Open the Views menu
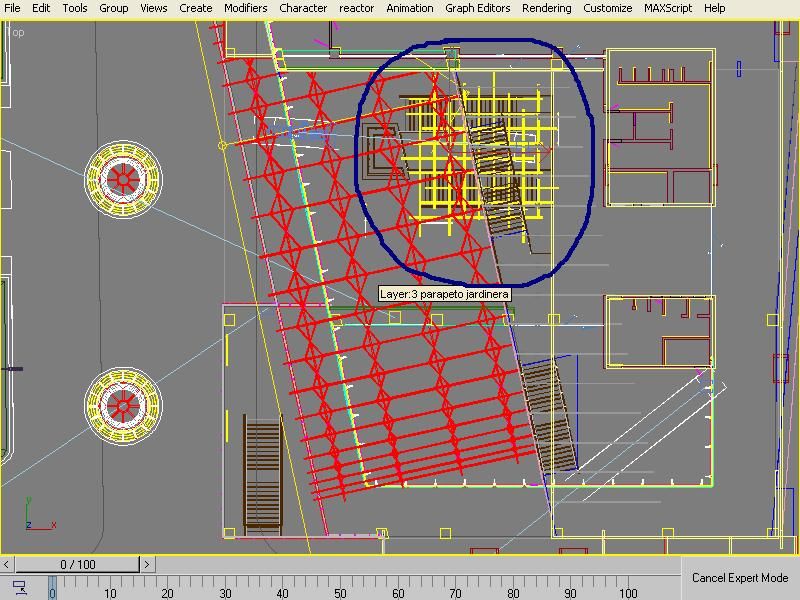The width and height of the screenshot is (800, 600). [x=154, y=8]
